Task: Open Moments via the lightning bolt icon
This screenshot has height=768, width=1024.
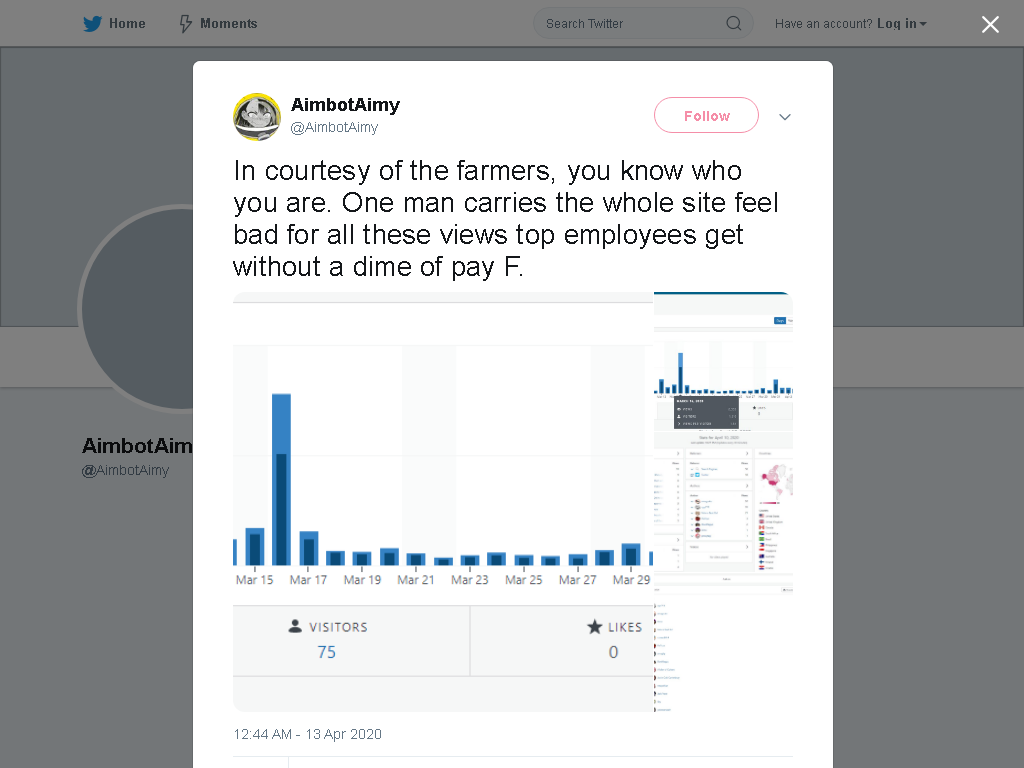Action: click(x=185, y=24)
